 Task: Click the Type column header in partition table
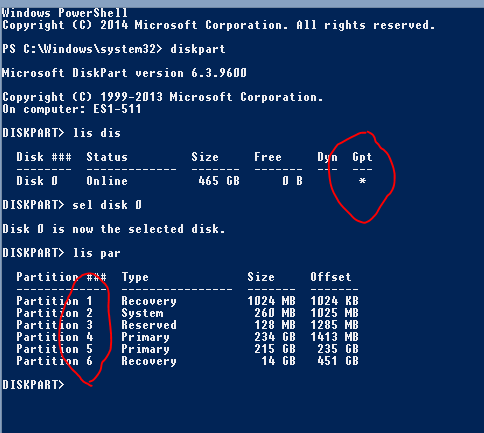click(x=135, y=277)
